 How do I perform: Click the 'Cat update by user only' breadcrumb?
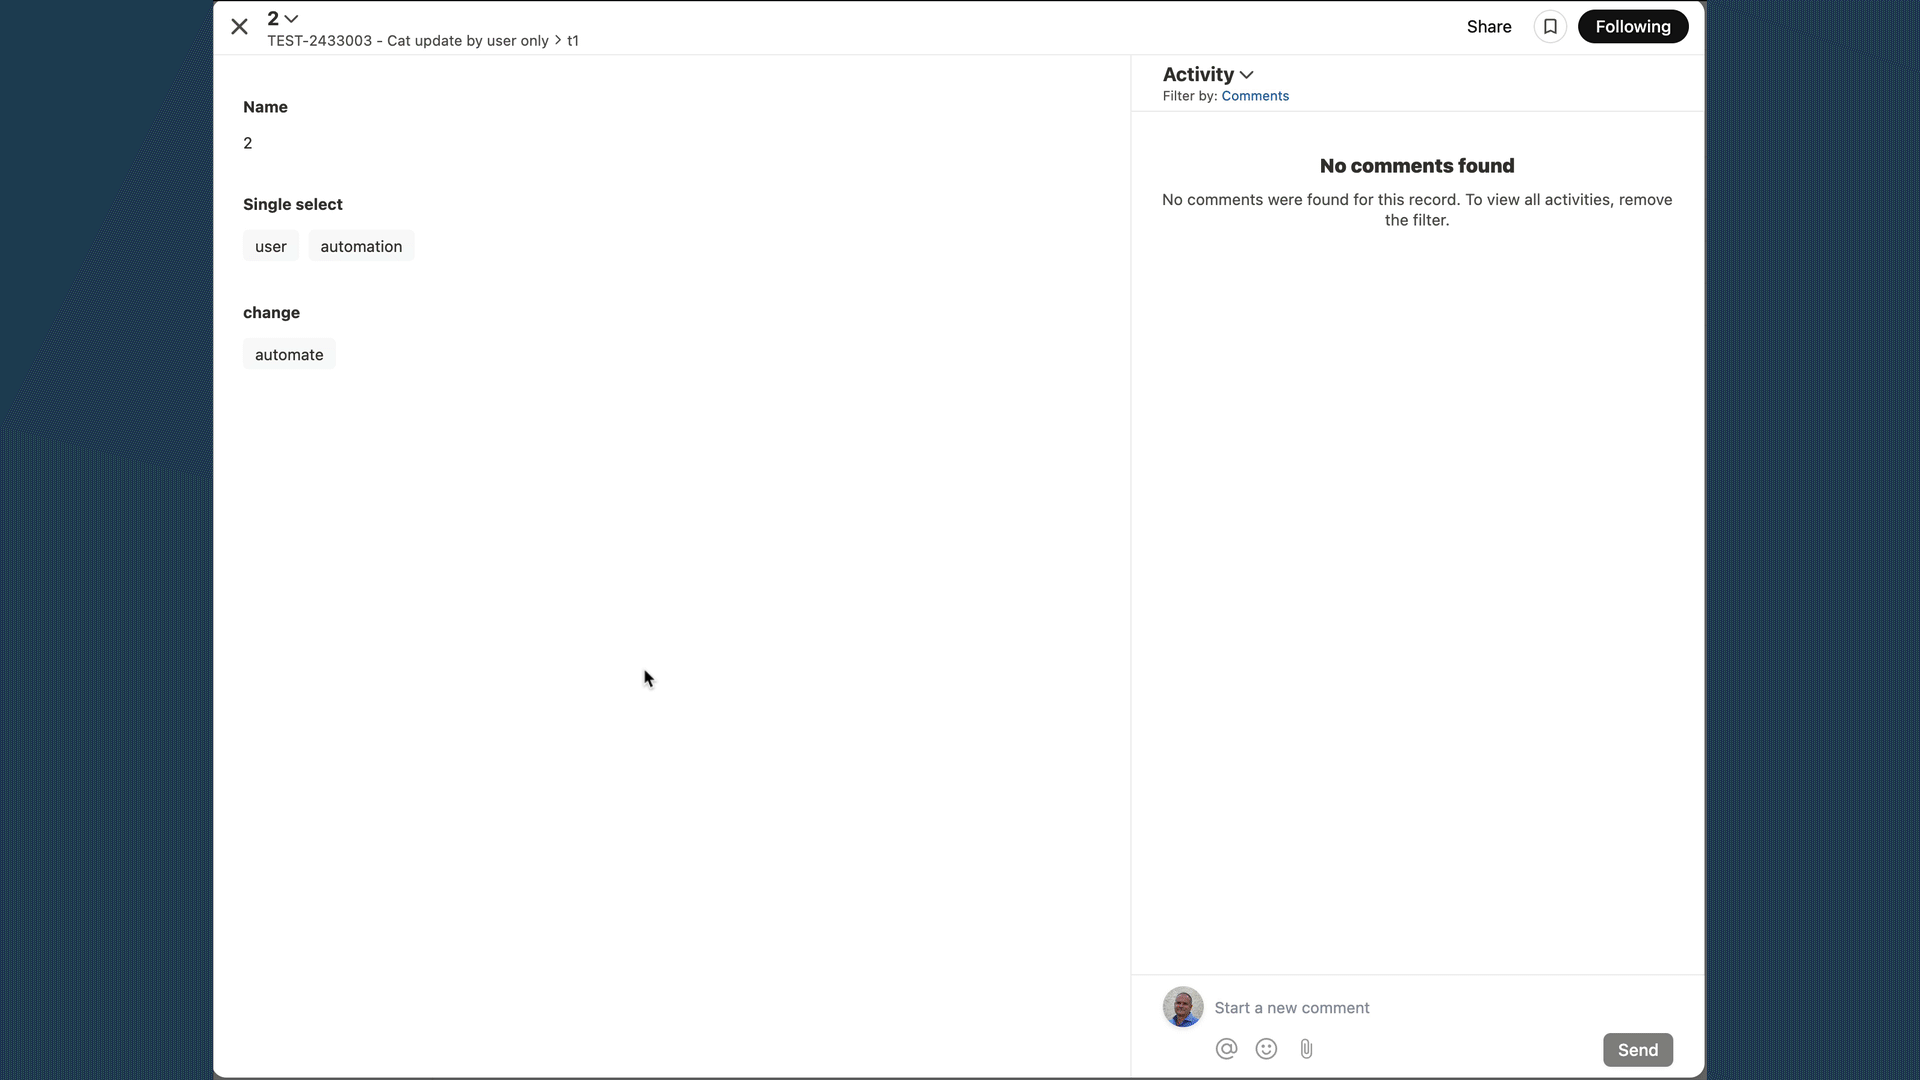tap(407, 40)
